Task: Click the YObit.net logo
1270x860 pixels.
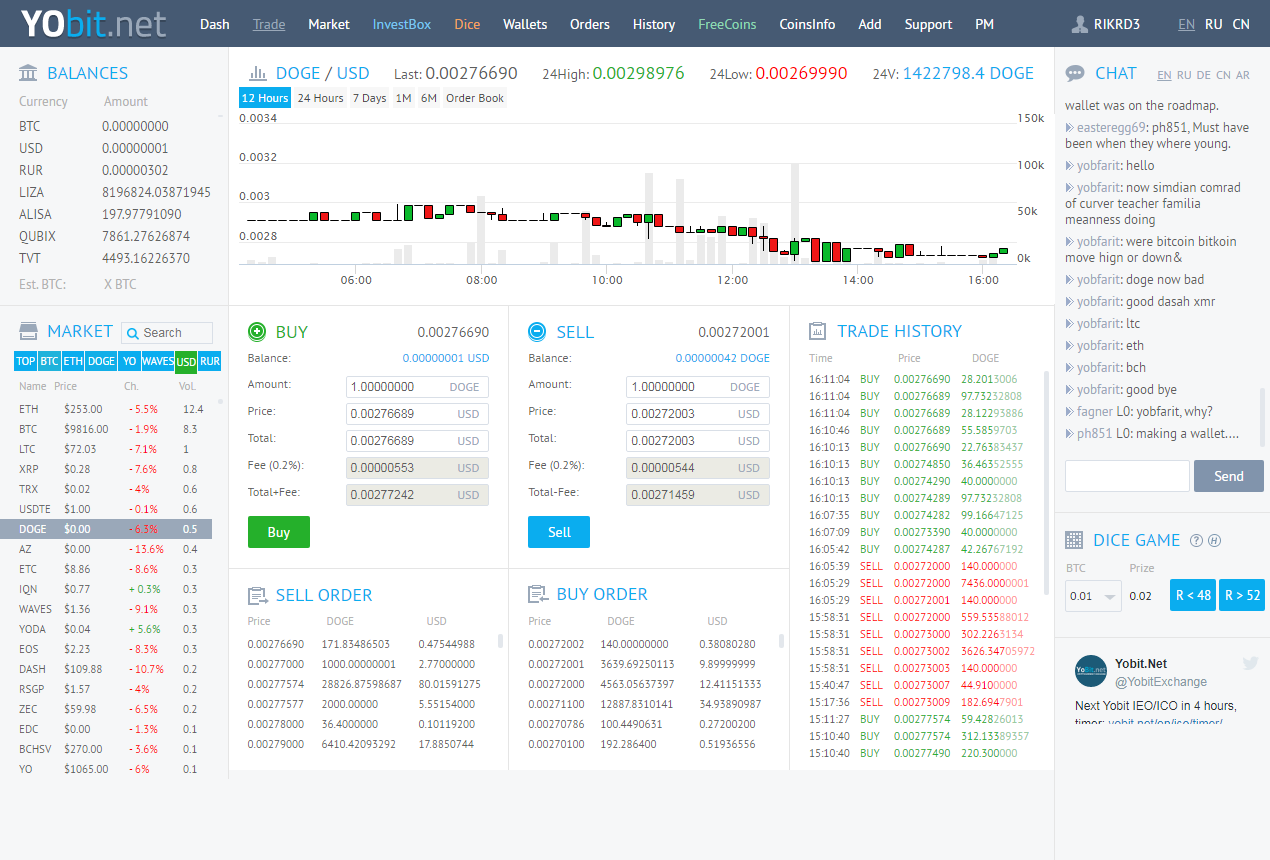Action: point(93,23)
